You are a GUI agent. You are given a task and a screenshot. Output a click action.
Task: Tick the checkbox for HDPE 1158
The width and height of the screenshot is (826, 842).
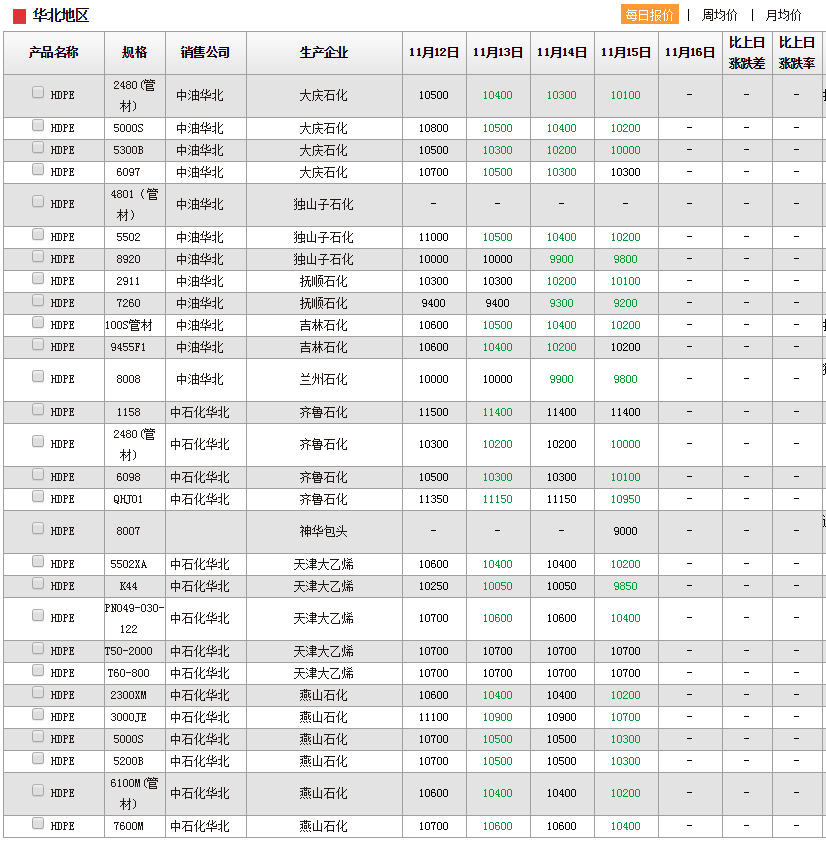point(38,409)
